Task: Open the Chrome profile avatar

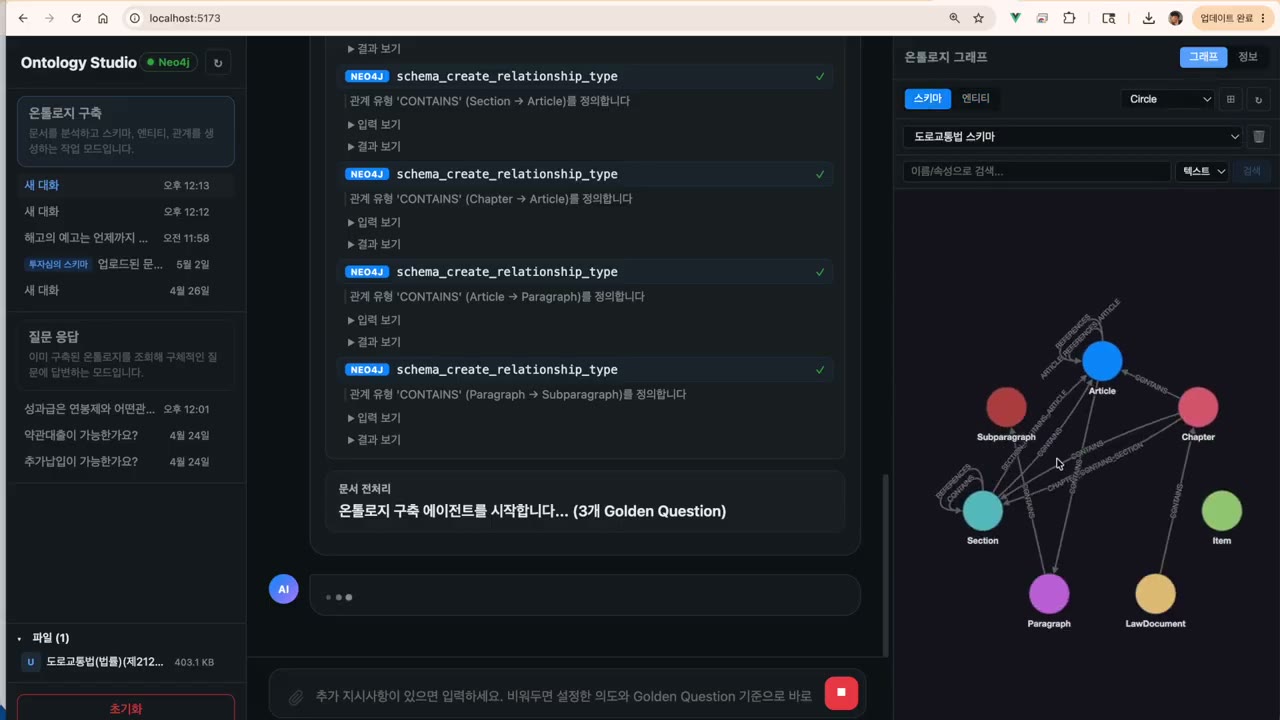Action: click(x=1175, y=18)
